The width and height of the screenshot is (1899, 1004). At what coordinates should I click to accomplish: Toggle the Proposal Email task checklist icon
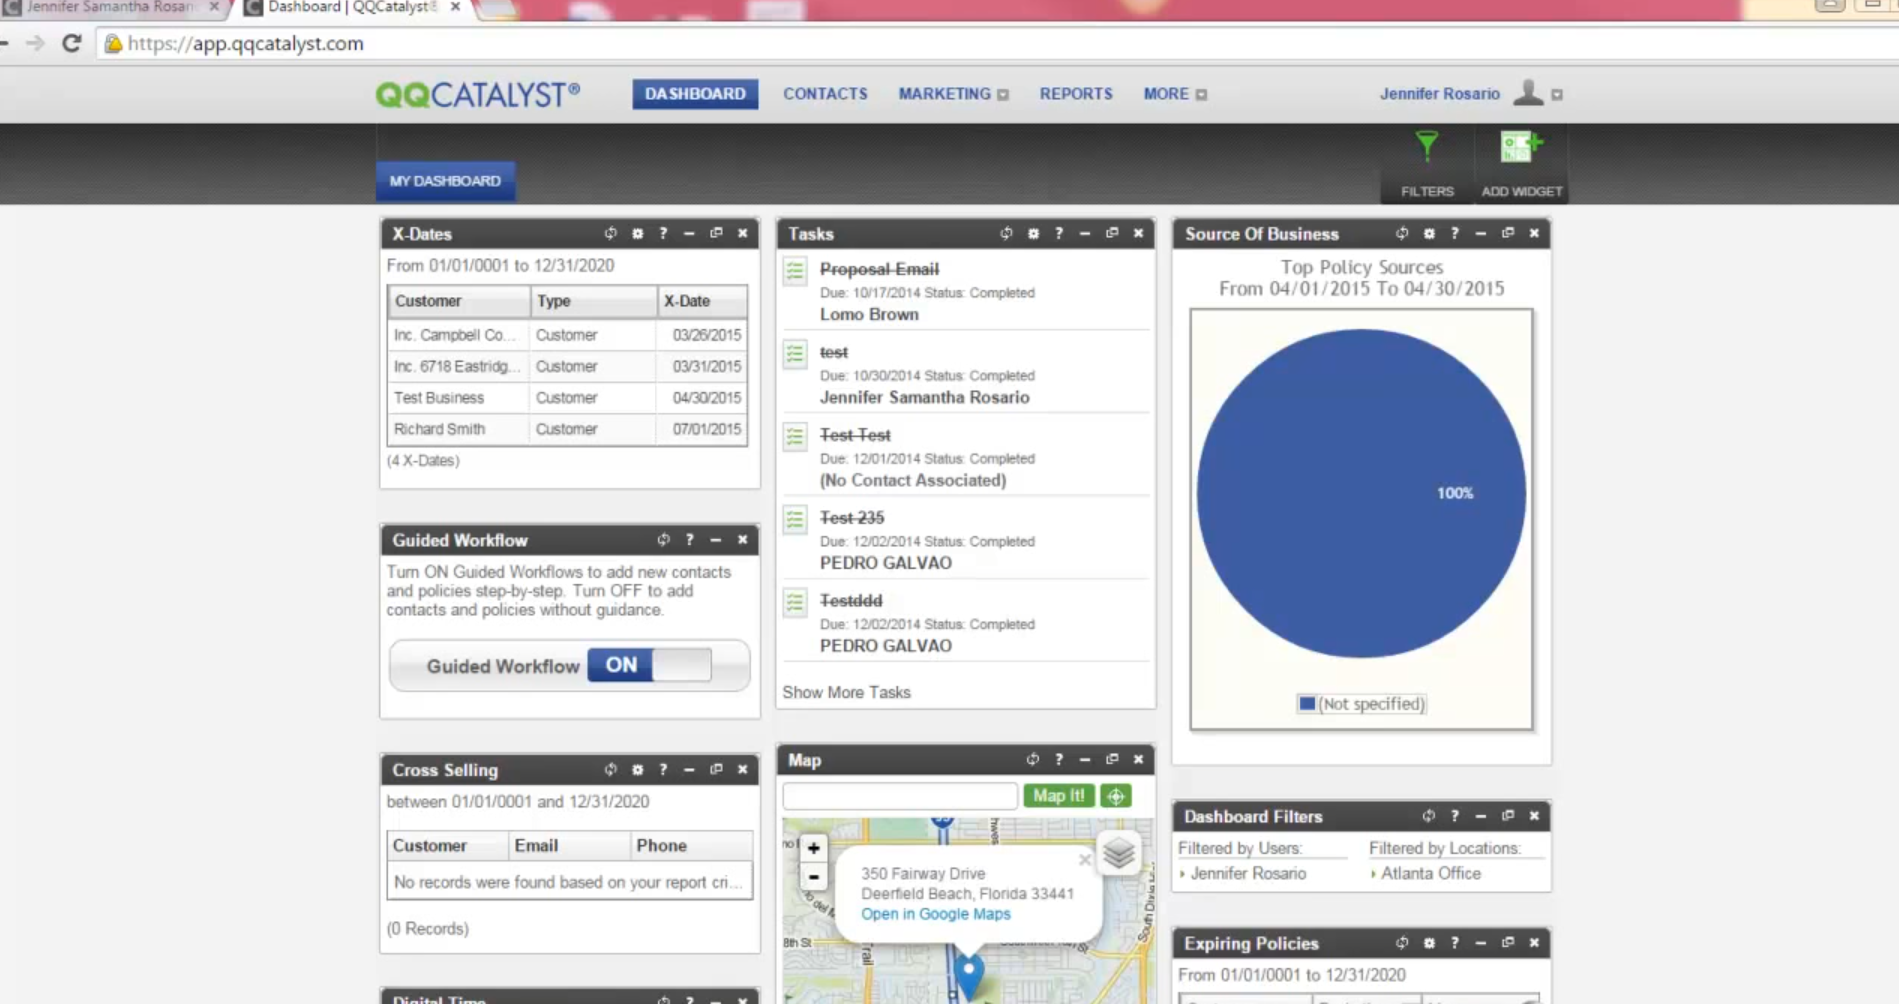[x=795, y=270]
